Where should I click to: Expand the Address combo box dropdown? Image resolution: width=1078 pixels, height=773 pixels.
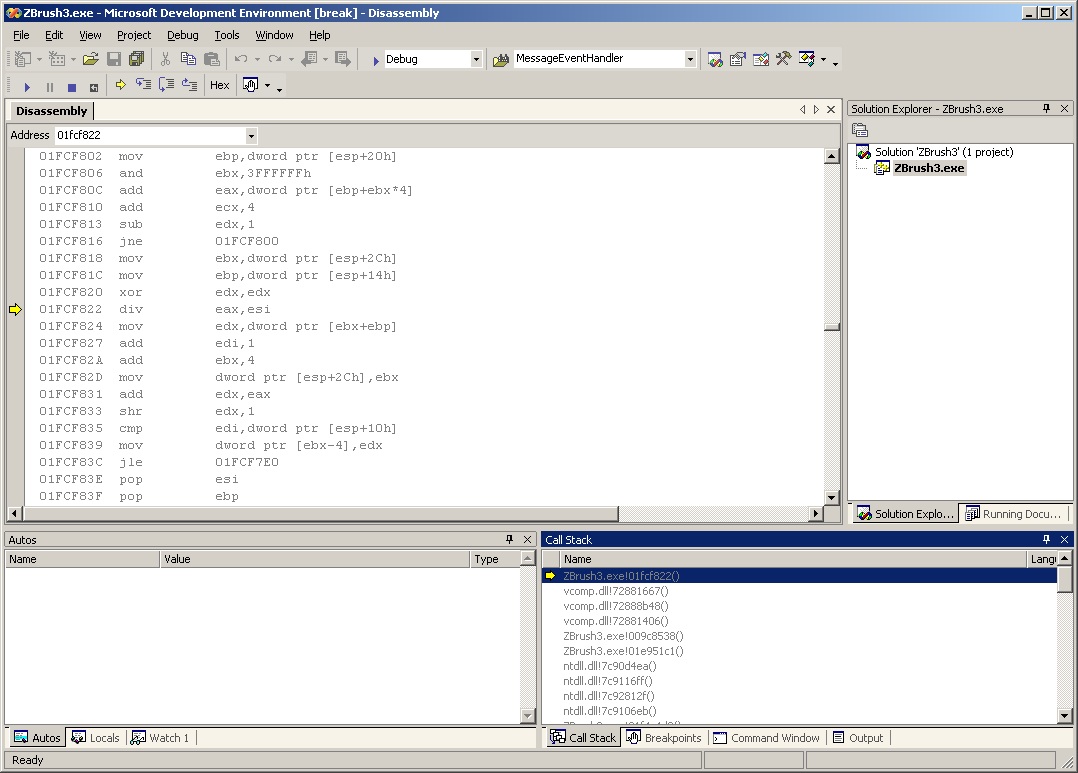pyautogui.click(x=251, y=136)
